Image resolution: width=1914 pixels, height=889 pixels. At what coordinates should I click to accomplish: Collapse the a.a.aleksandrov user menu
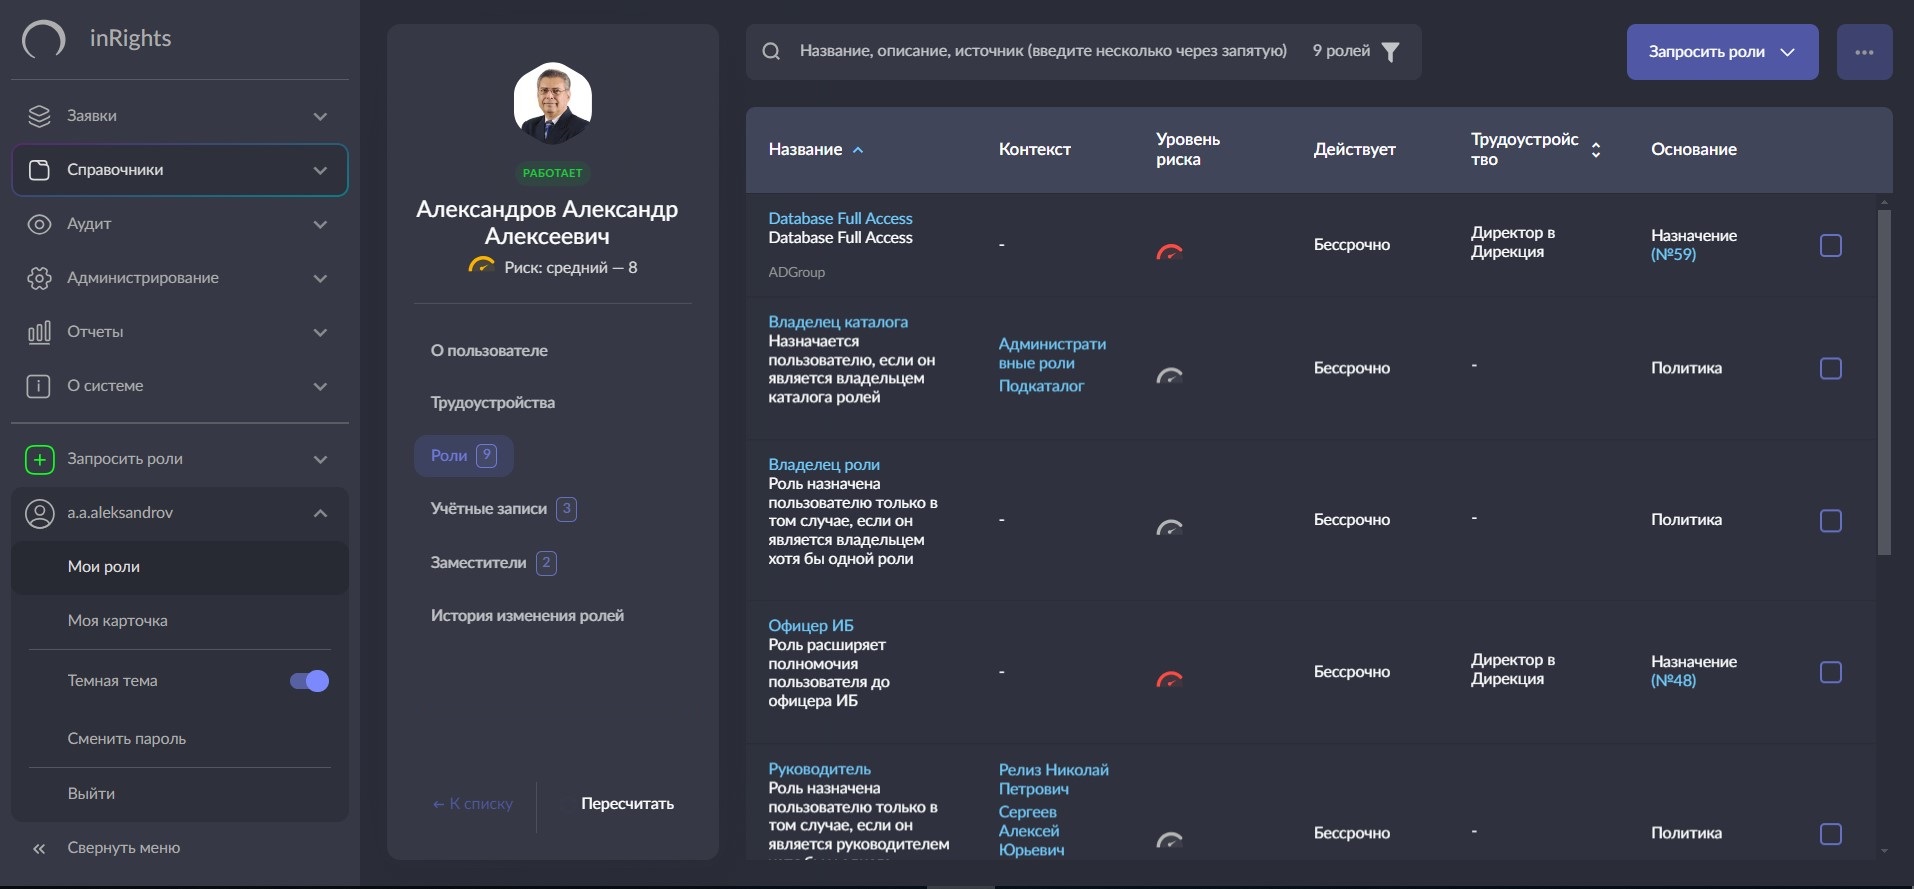coord(320,513)
